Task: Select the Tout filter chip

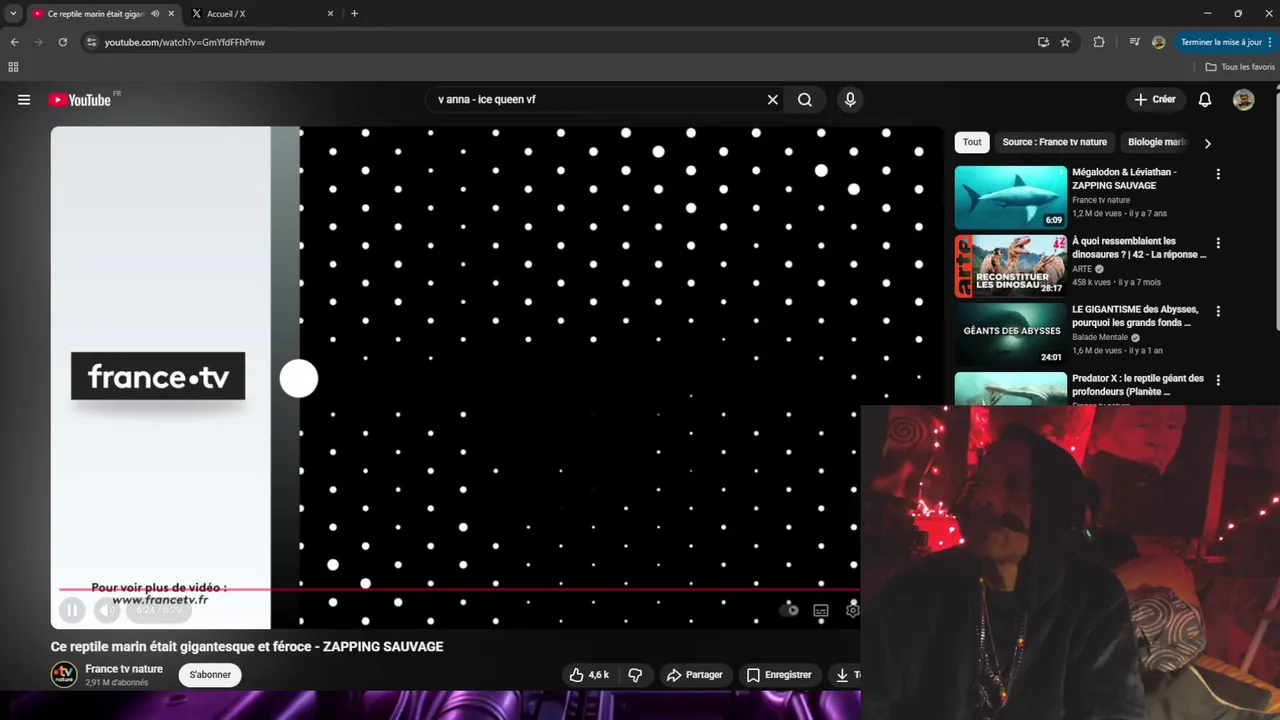Action: (x=972, y=142)
